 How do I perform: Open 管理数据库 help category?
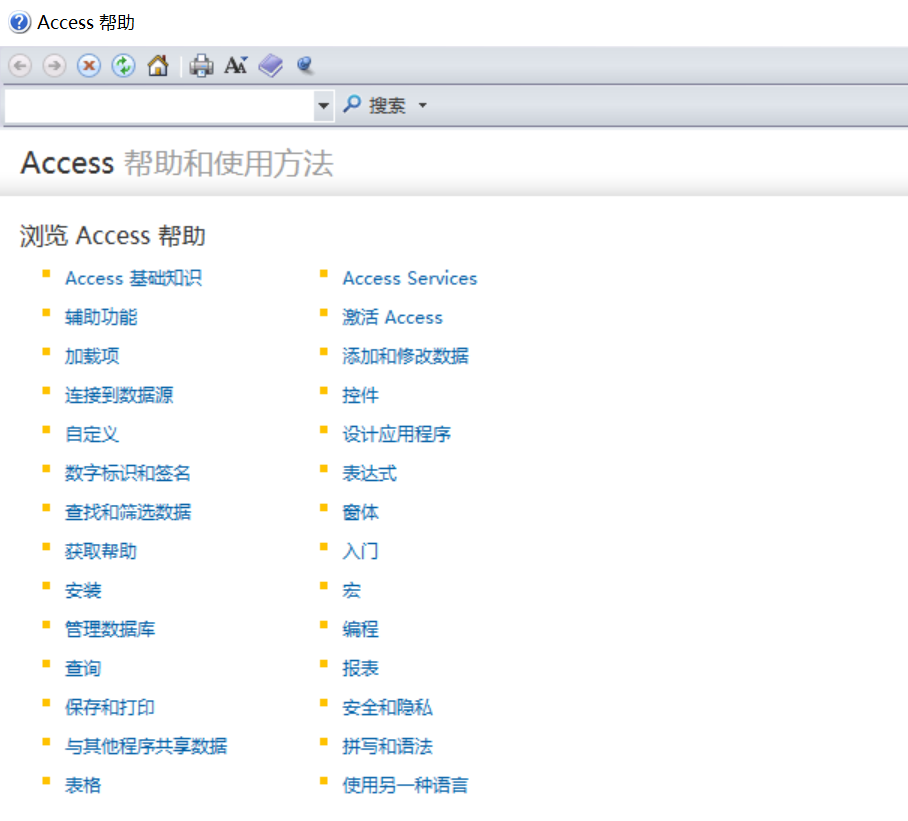coord(110,629)
